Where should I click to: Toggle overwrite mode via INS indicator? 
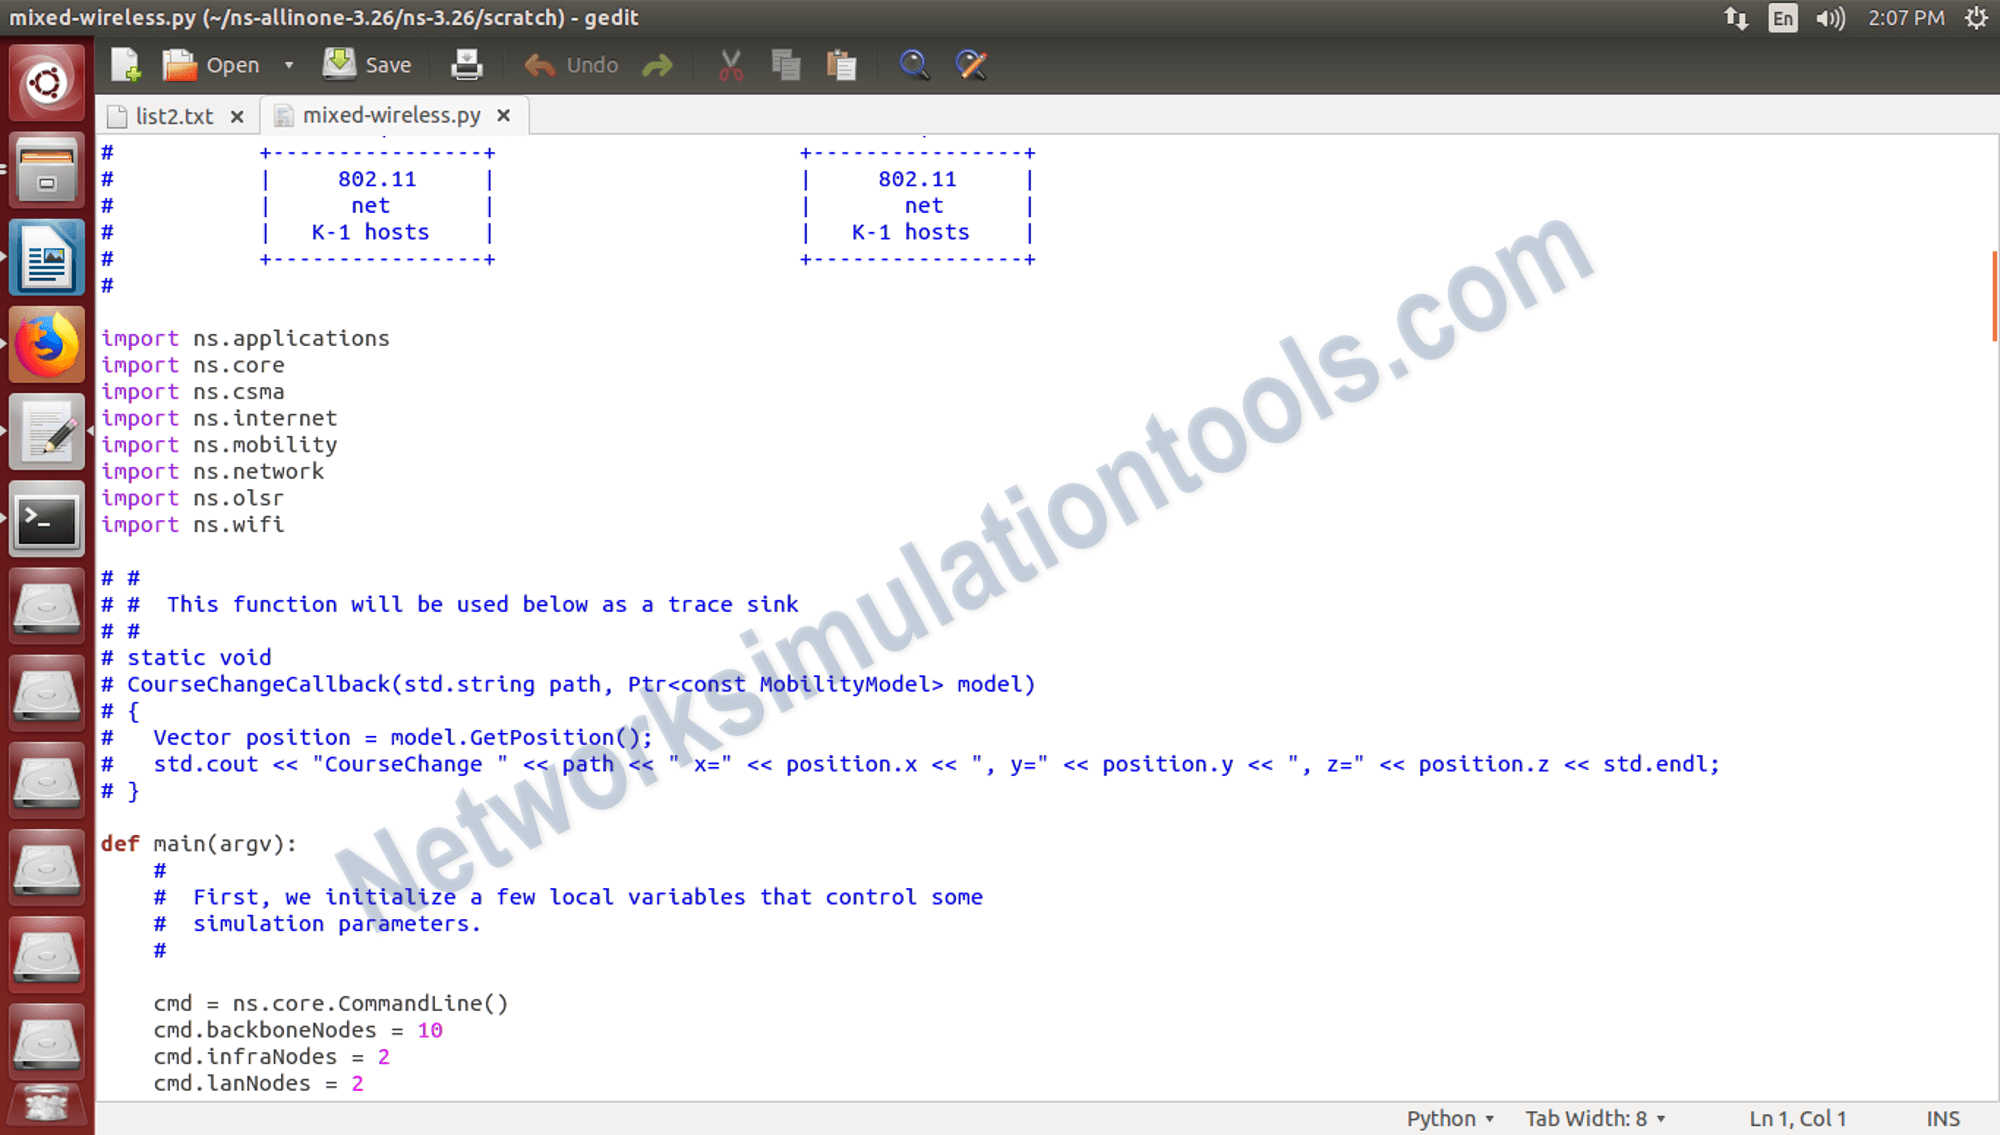point(1941,1118)
